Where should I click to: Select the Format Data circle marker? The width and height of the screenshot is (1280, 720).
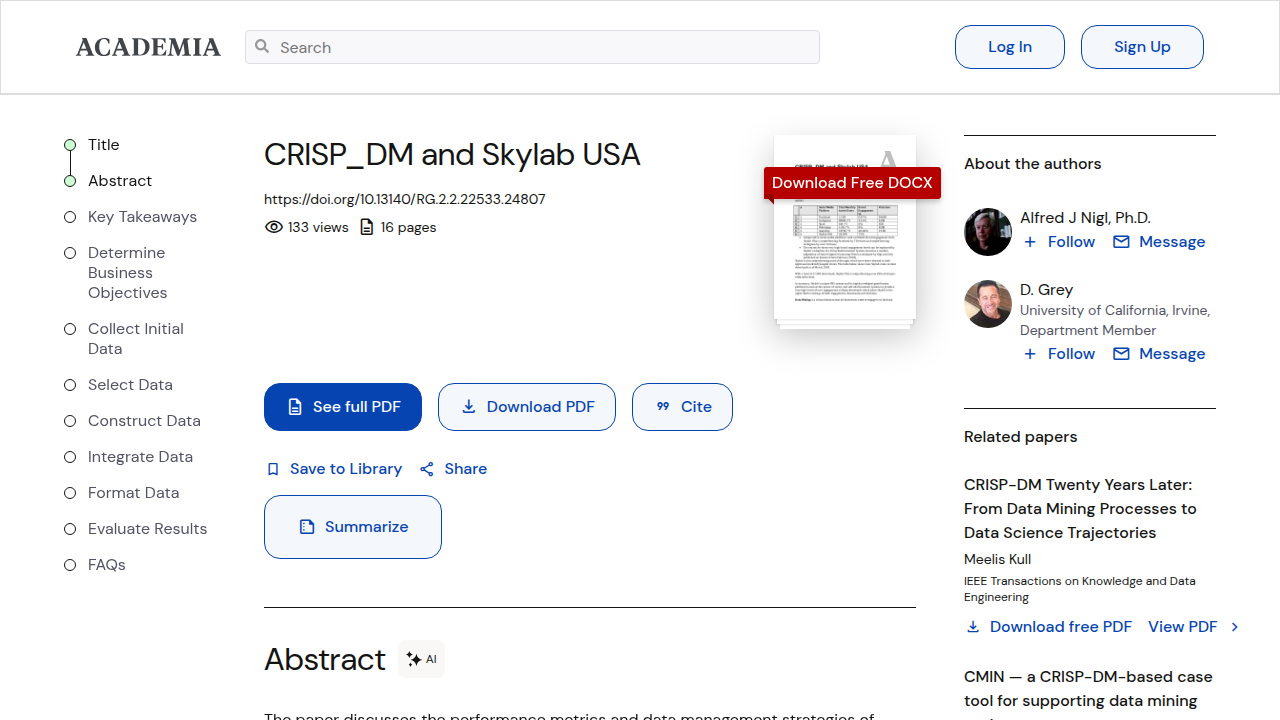[x=70, y=493]
